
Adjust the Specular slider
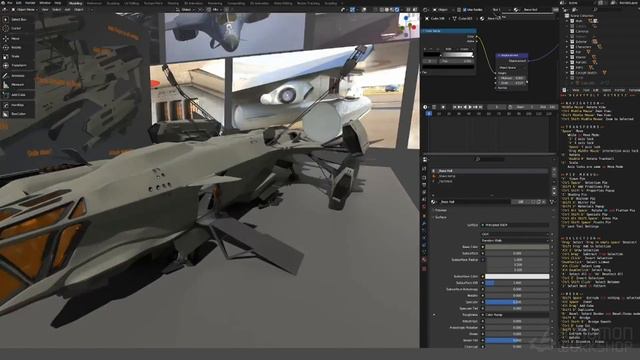pyautogui.click(x=517, y=302)
